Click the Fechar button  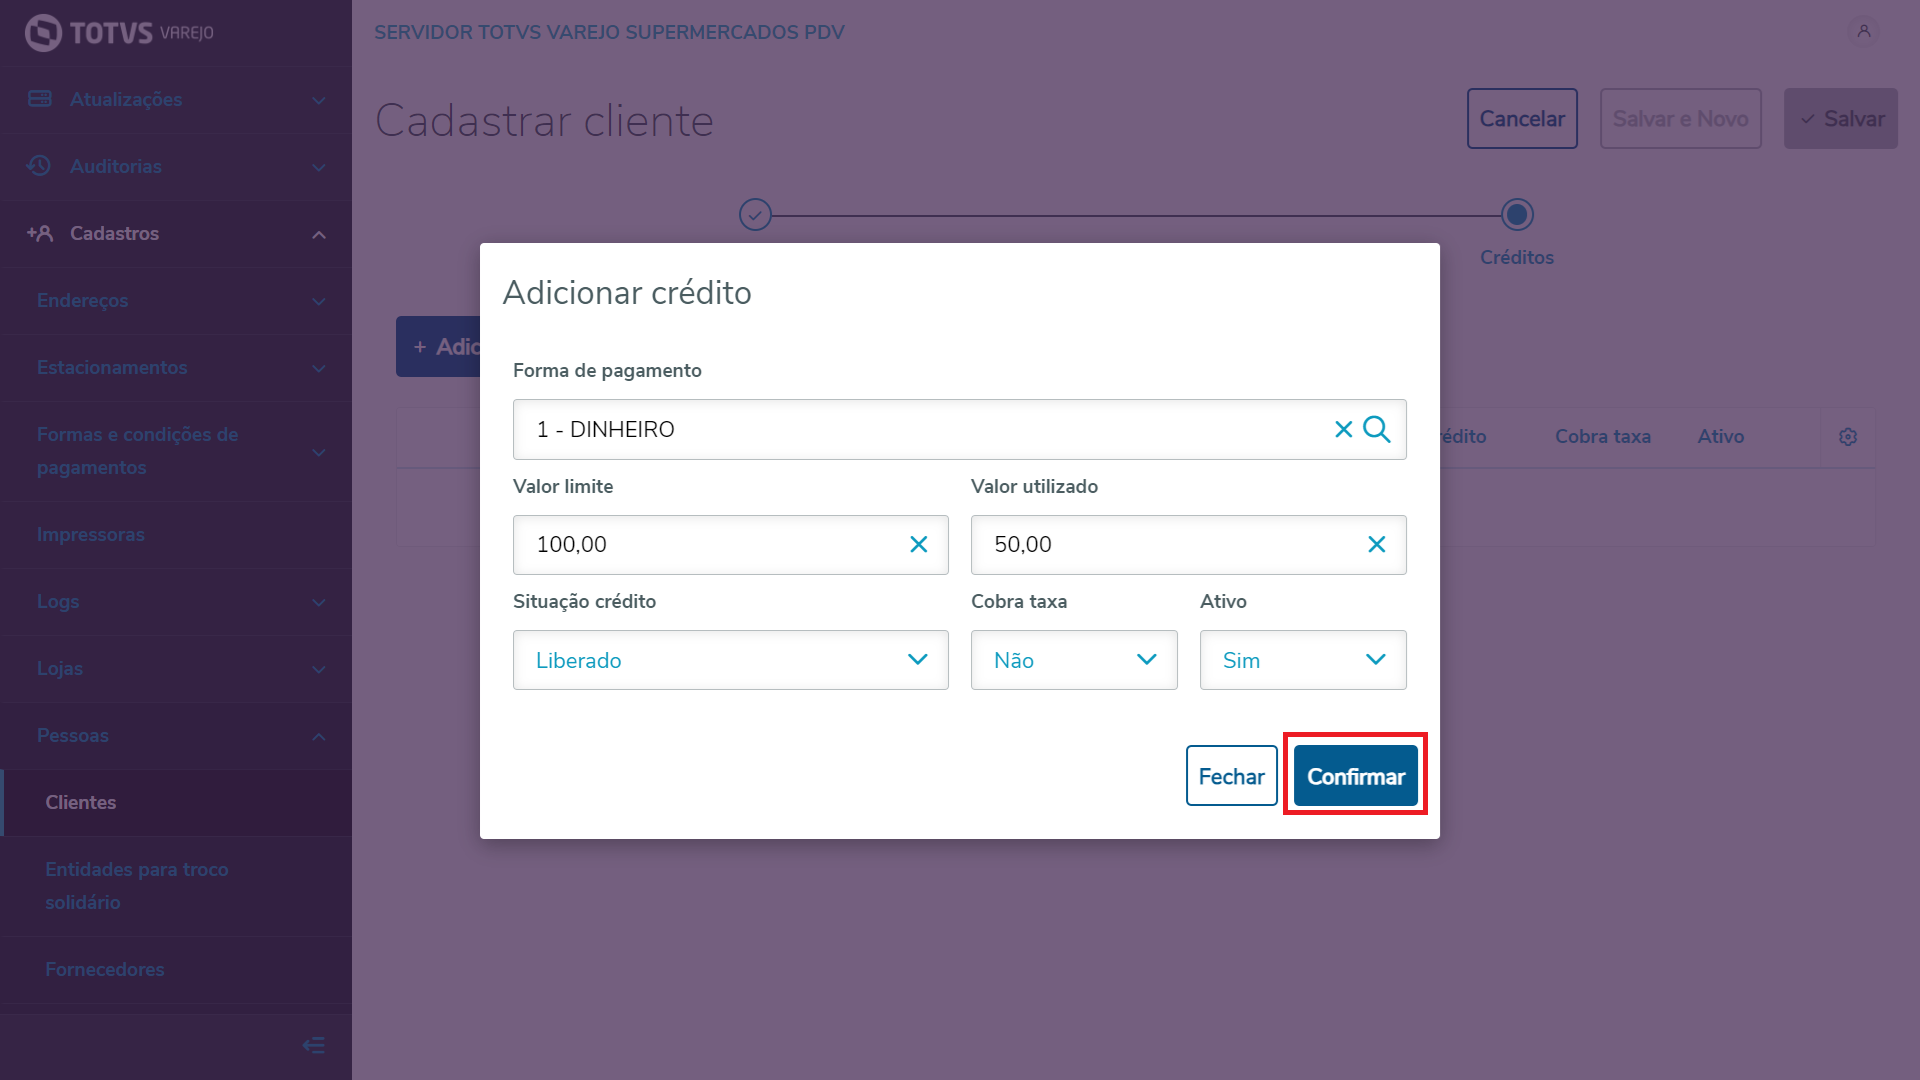[1231, 776]
